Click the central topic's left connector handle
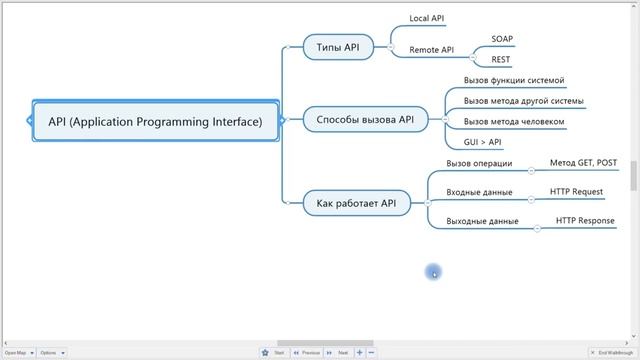Screen dimensions: 640x360 tap(29, 120)
